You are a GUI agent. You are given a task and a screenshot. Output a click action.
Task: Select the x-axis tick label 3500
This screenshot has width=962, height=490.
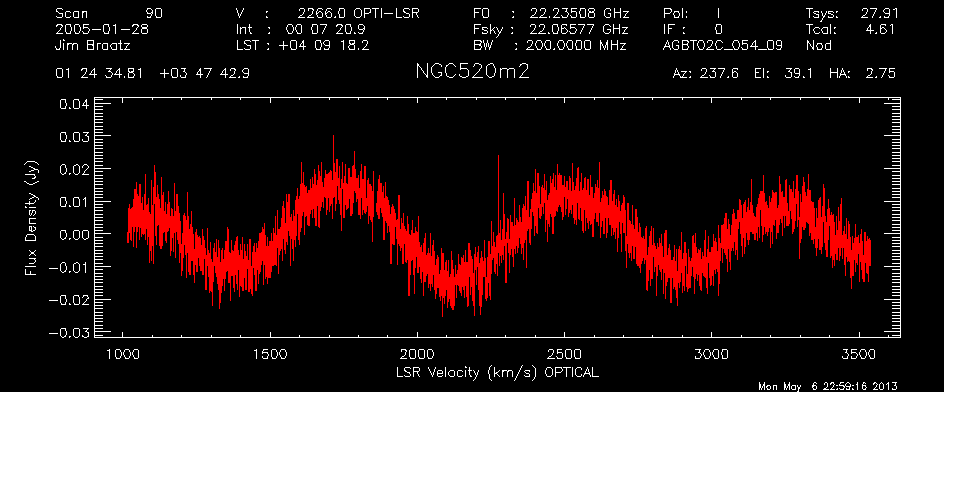858,354
